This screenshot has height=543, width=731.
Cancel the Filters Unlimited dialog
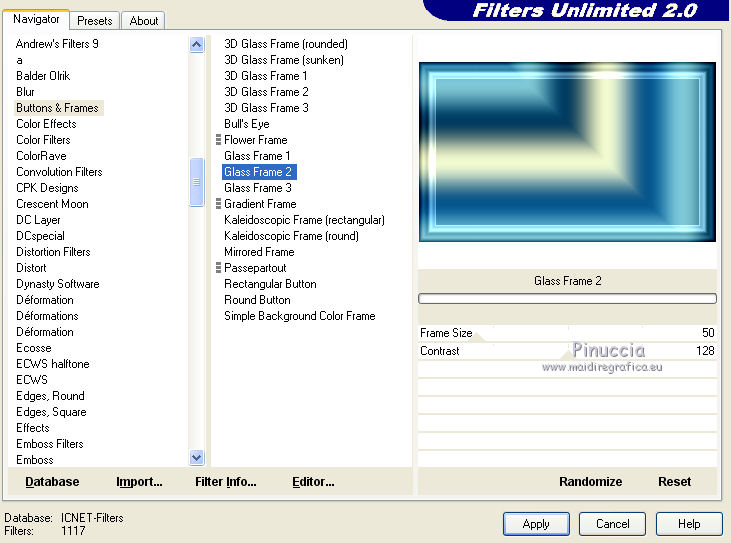click(x=613, y=524)
